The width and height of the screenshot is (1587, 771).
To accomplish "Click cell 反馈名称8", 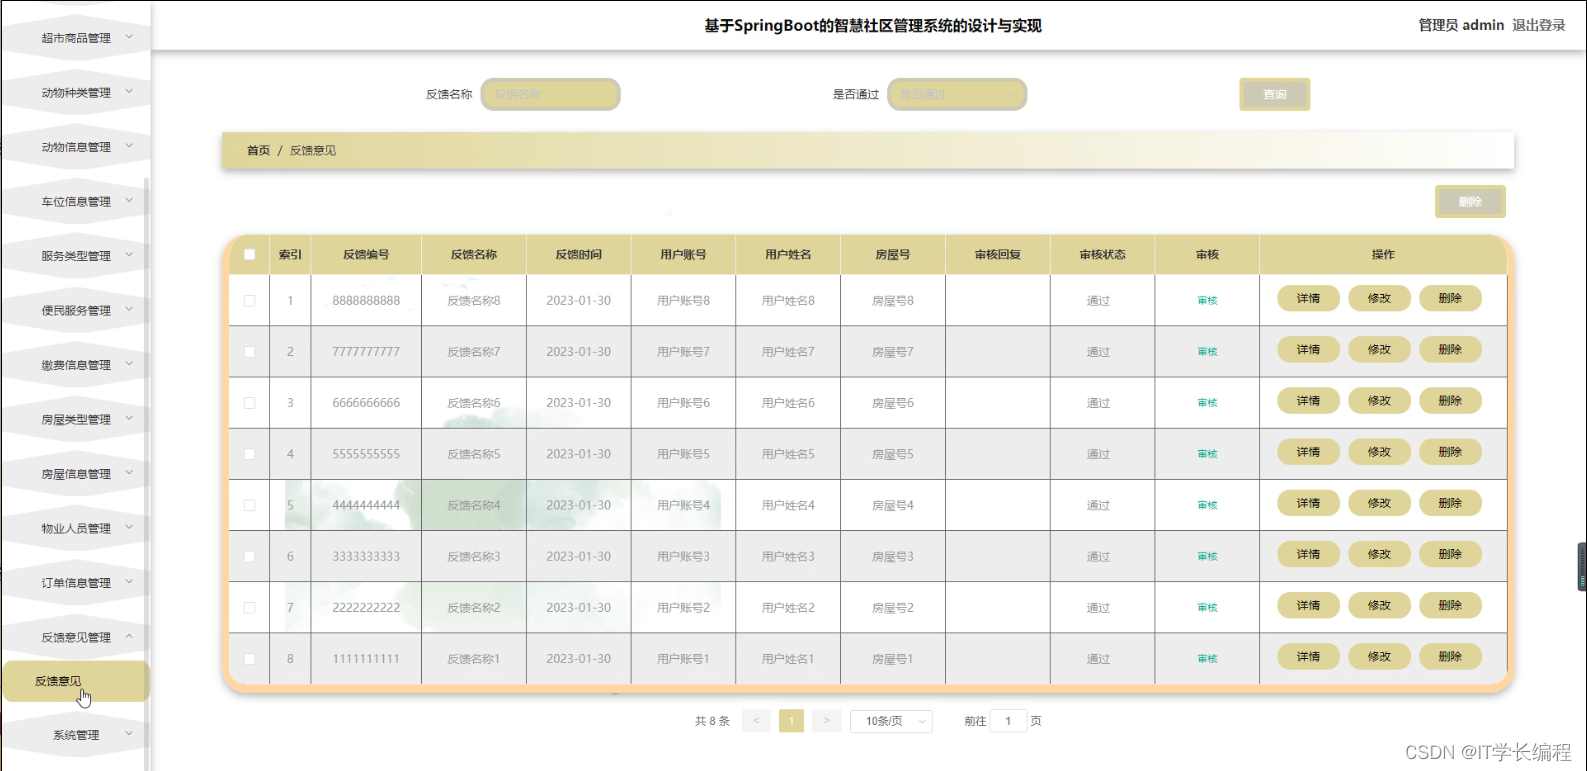I will coord(473,300).
